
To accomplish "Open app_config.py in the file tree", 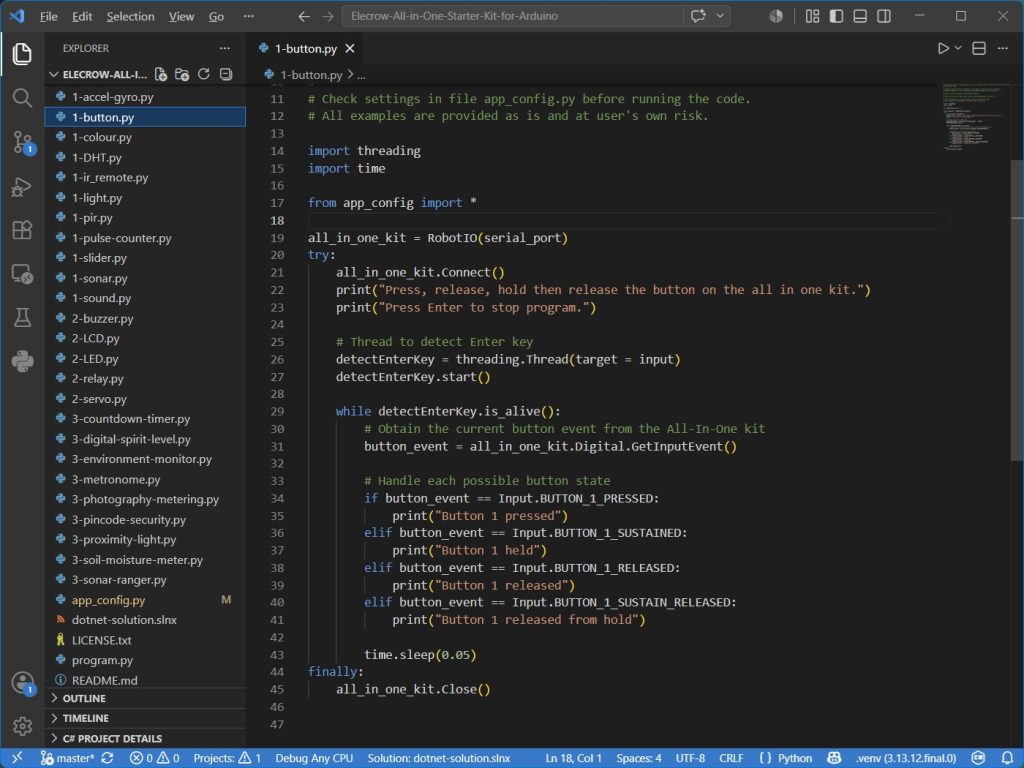I will (x=146, y=600).
